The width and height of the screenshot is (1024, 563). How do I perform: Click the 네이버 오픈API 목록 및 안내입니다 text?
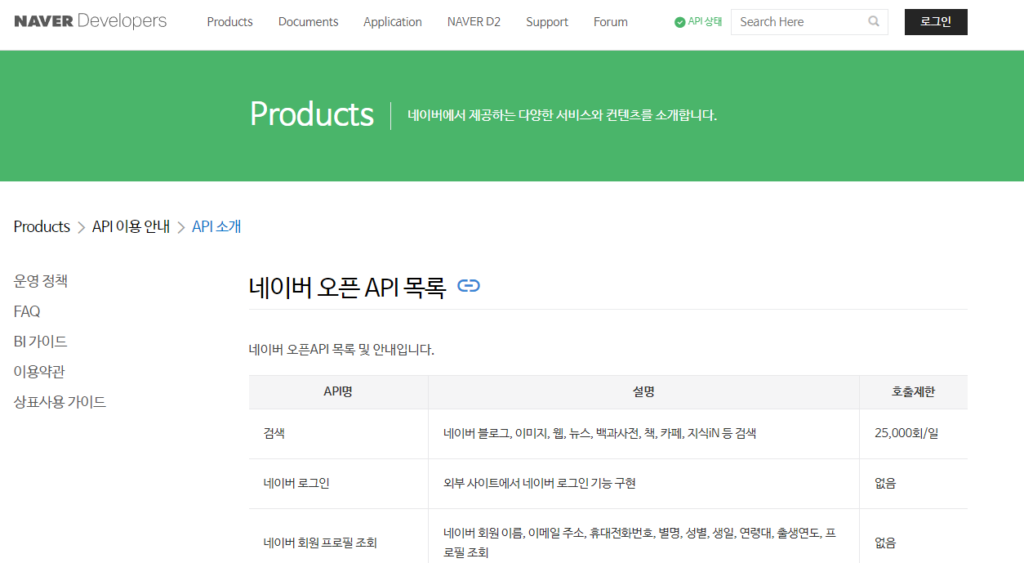pyautogui.click(x=342, y=349)
